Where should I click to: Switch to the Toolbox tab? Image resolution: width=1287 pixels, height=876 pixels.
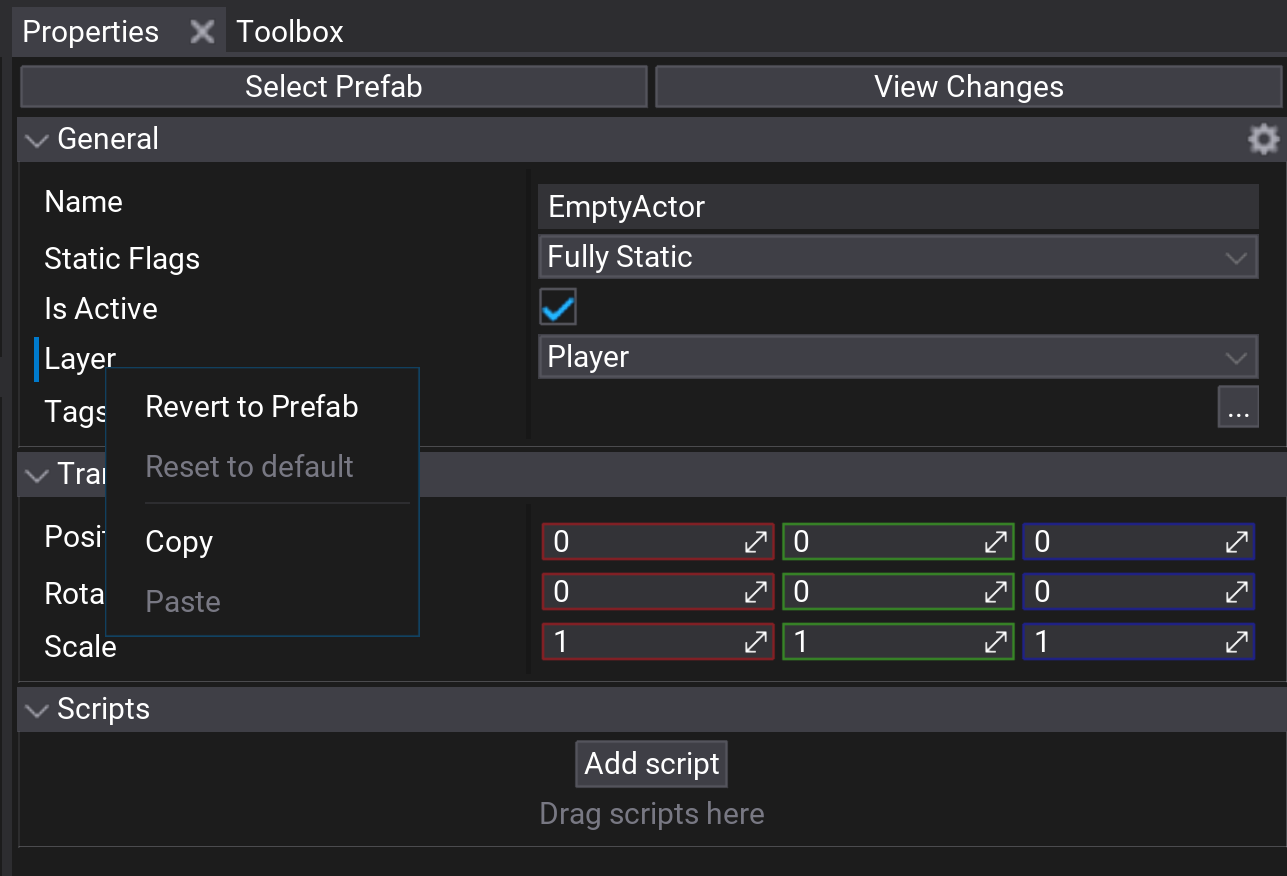click(288, 31)
